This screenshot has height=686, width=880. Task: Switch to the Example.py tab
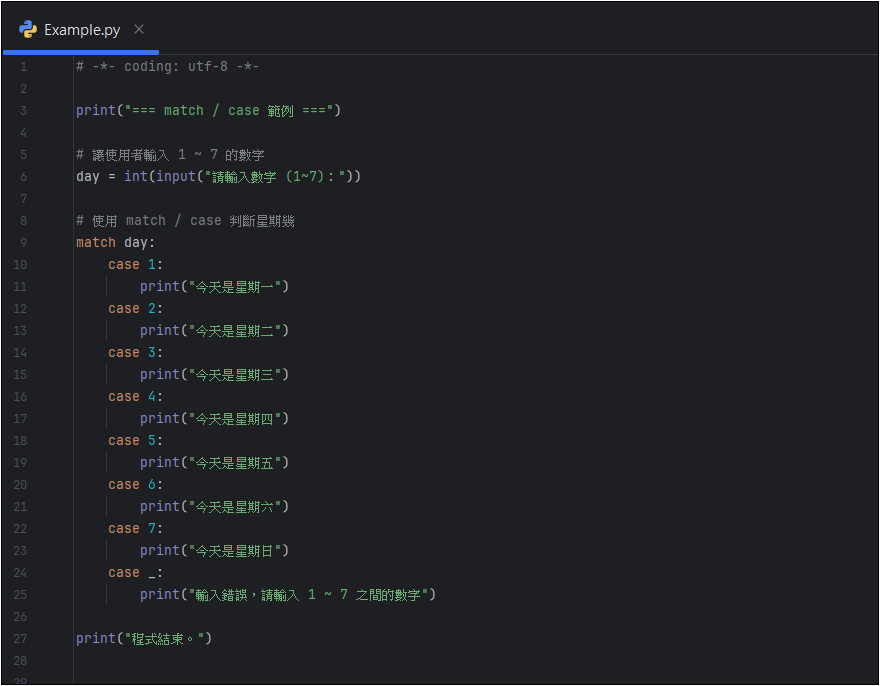pos(82,29)
